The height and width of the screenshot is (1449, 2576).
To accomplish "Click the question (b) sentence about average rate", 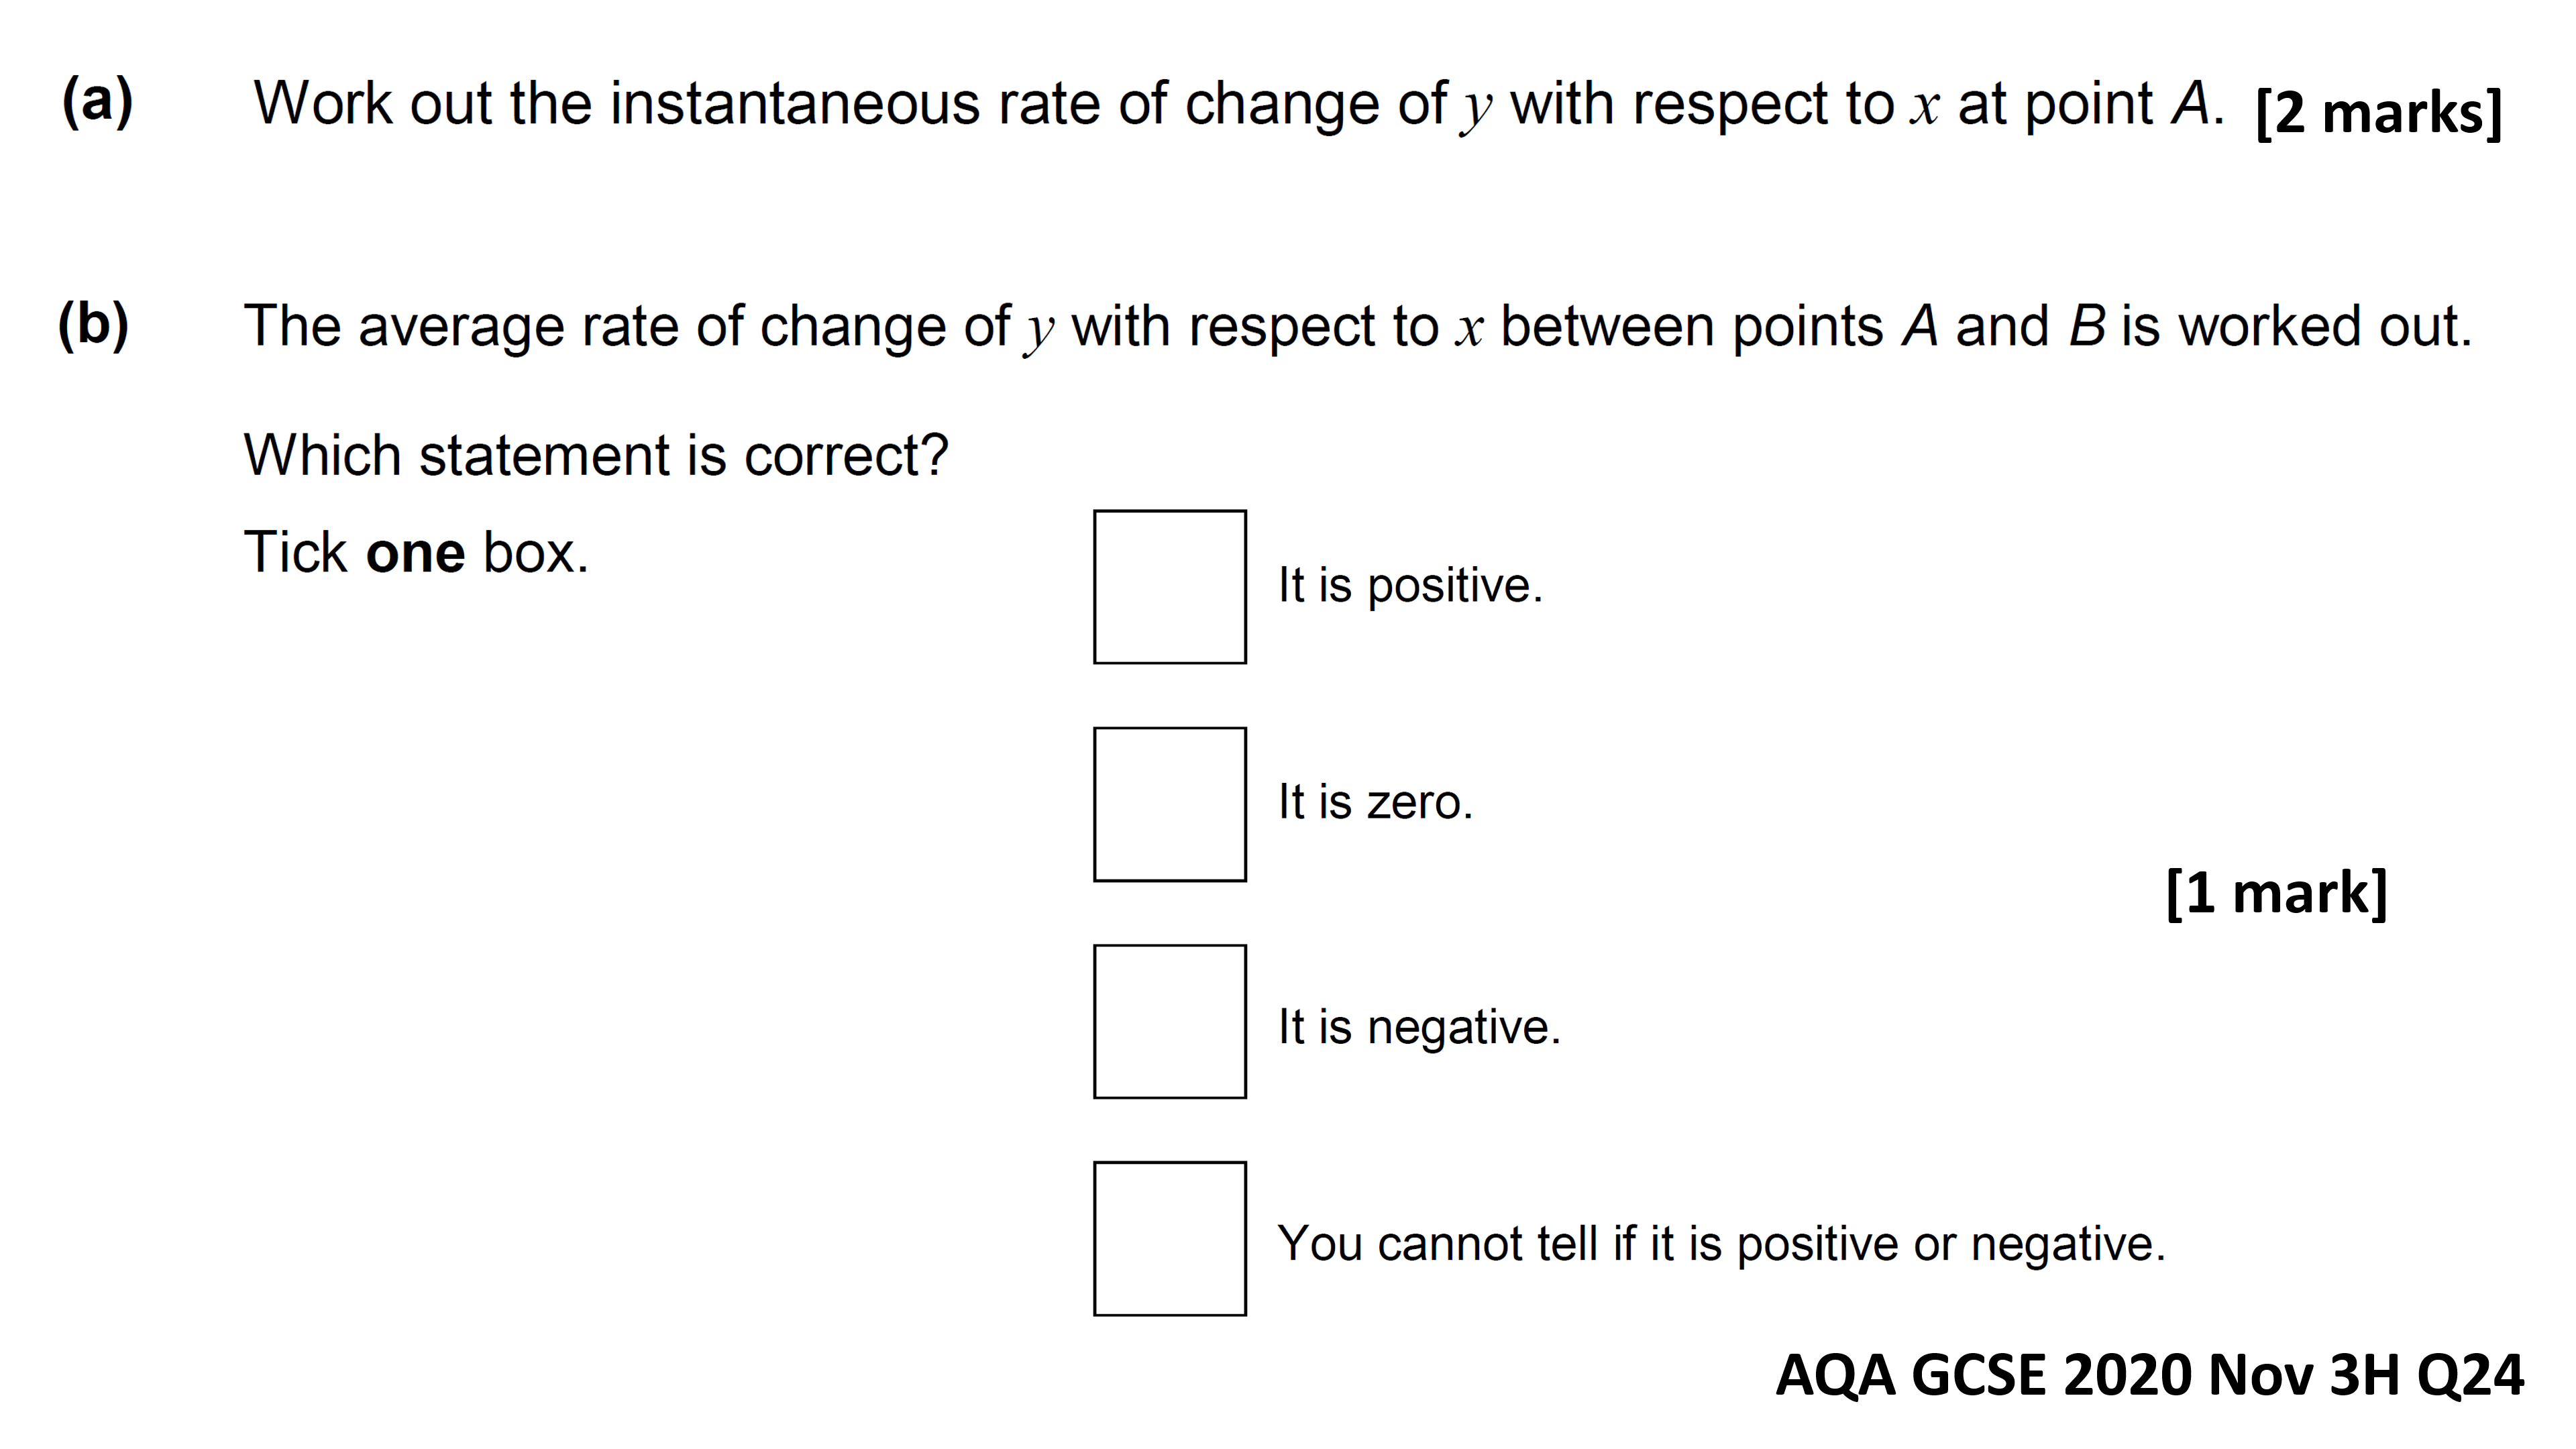I will point(1357,327).
